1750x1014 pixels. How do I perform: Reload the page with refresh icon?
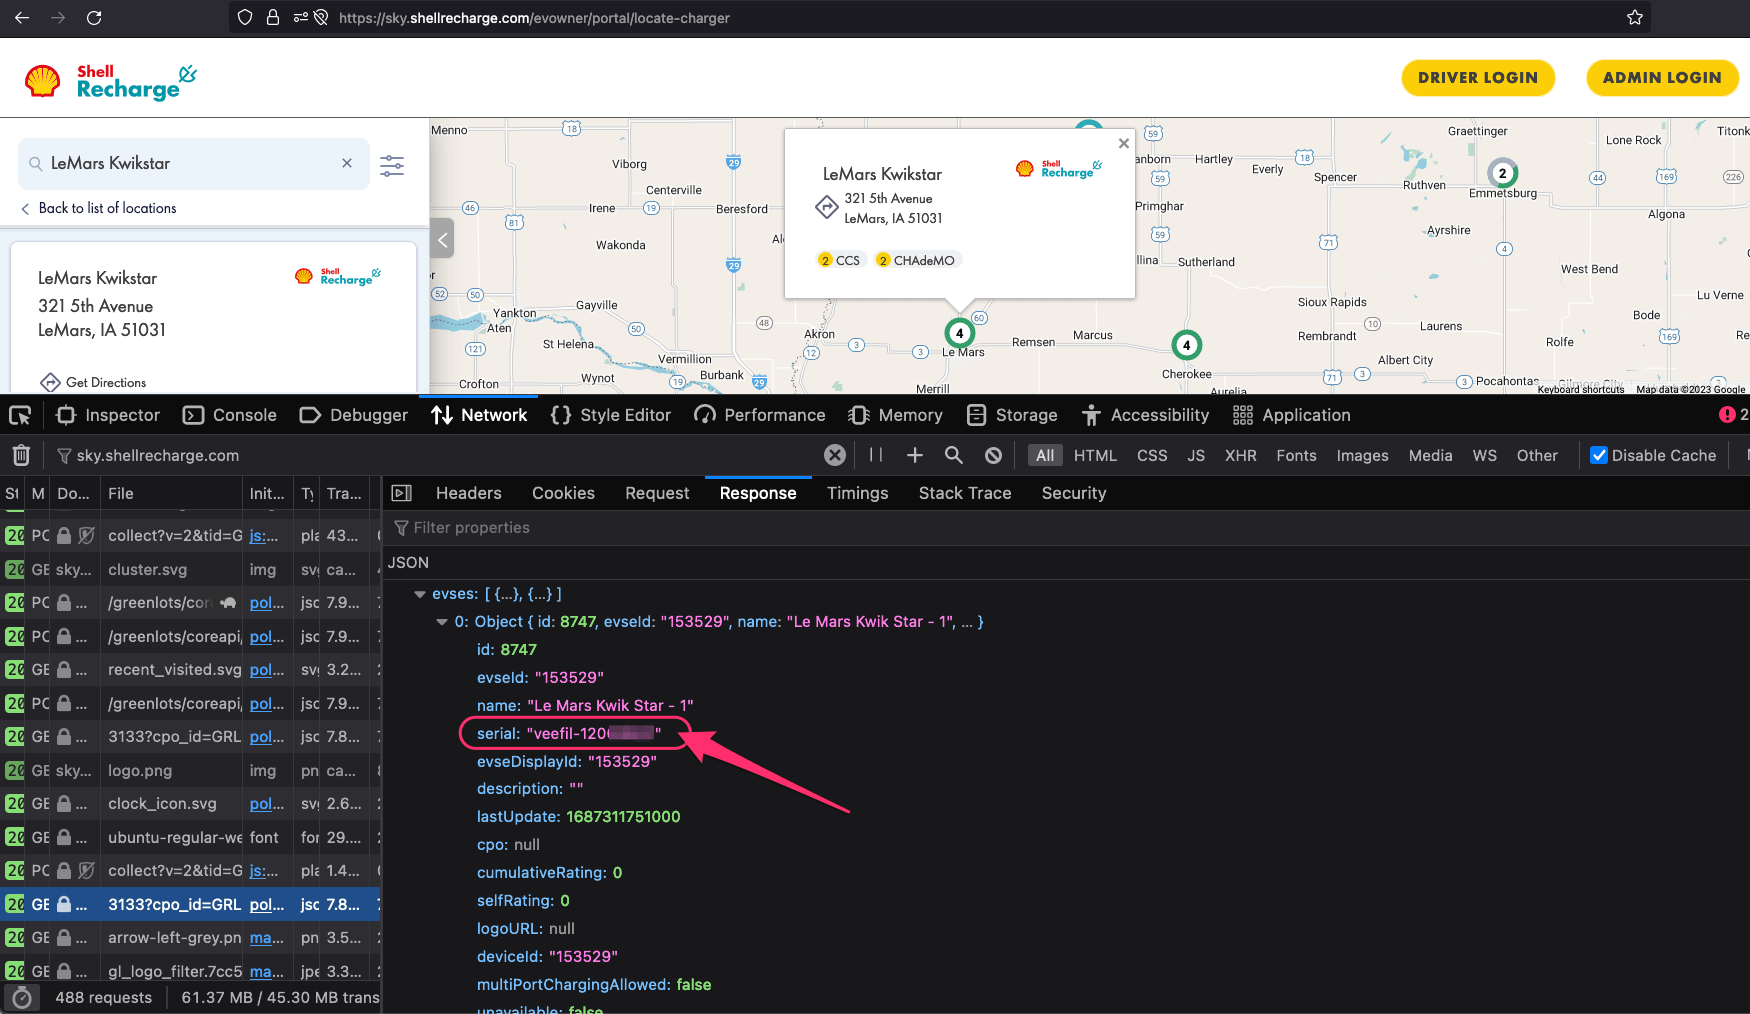[x=94, y=17]
